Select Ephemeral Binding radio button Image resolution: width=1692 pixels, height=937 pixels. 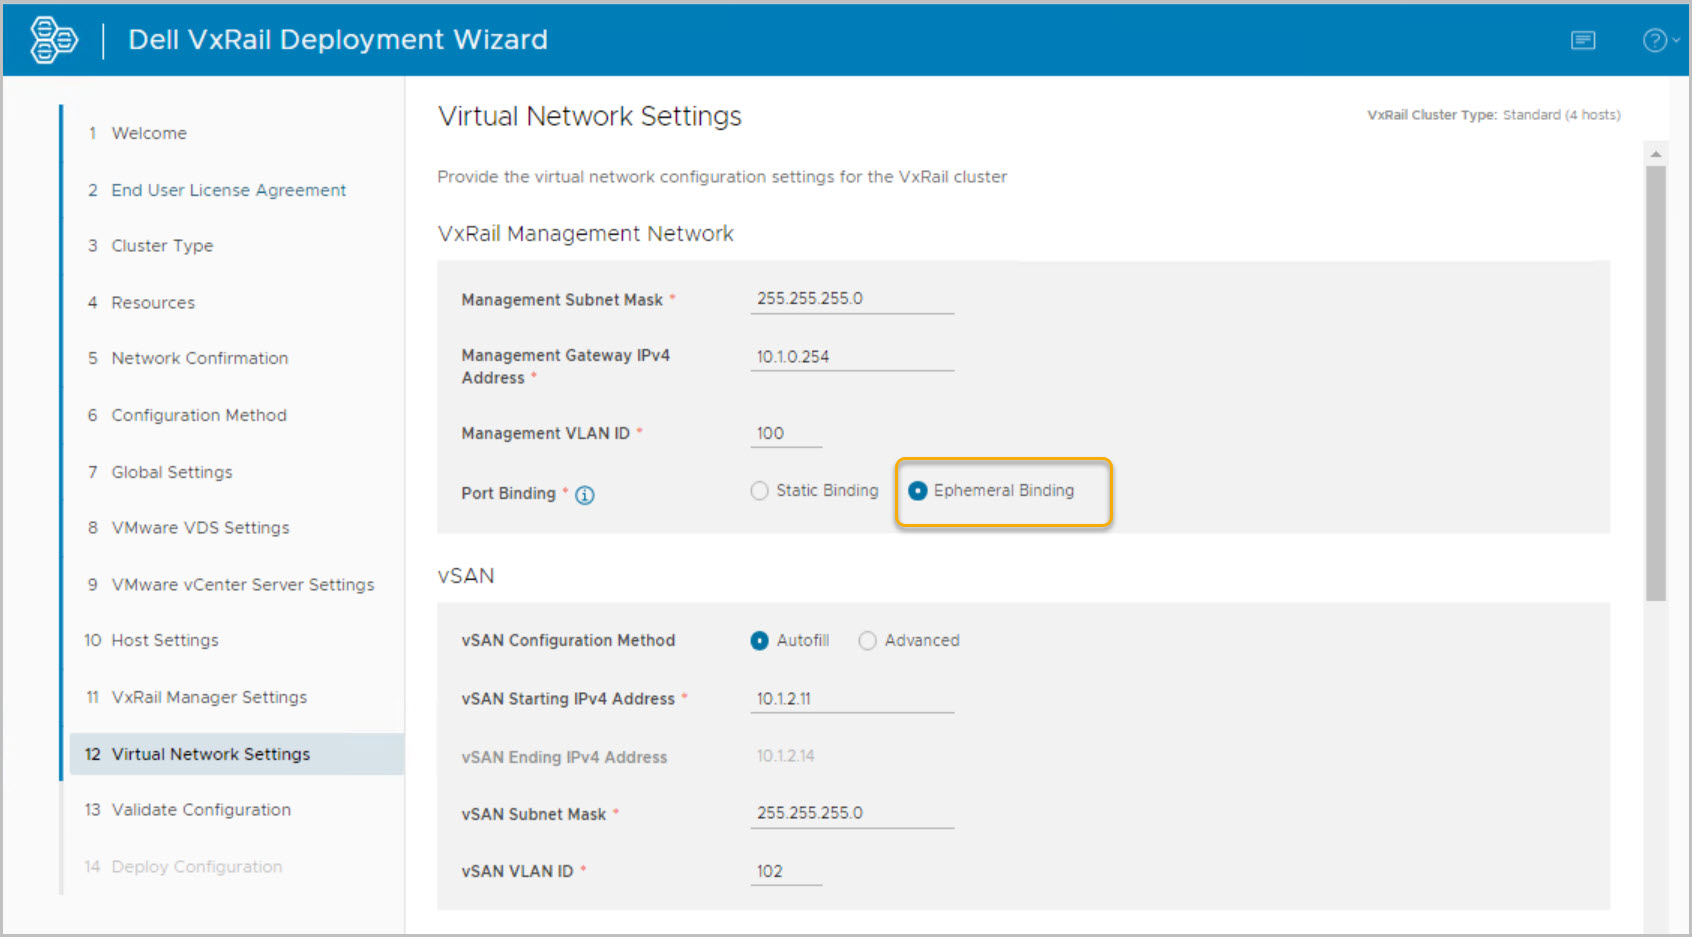point(918,491)
